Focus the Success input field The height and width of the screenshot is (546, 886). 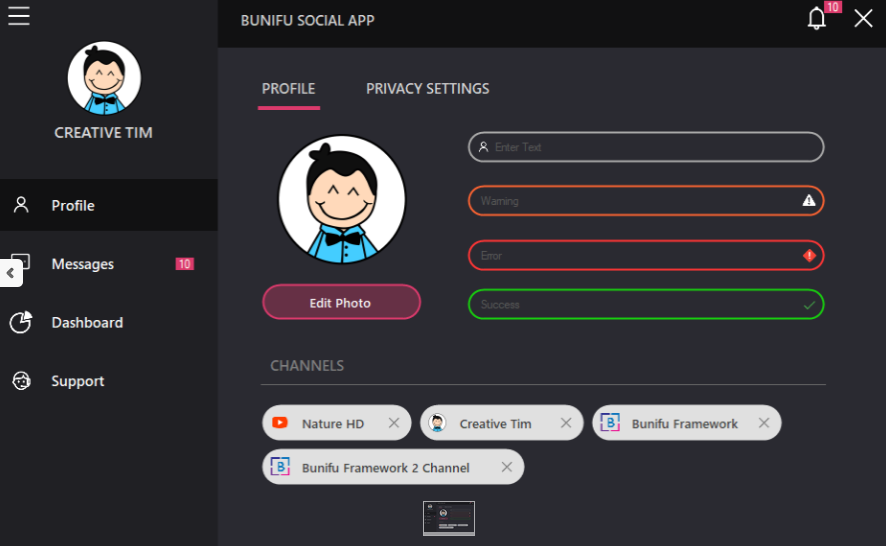[x=646, y=304]
